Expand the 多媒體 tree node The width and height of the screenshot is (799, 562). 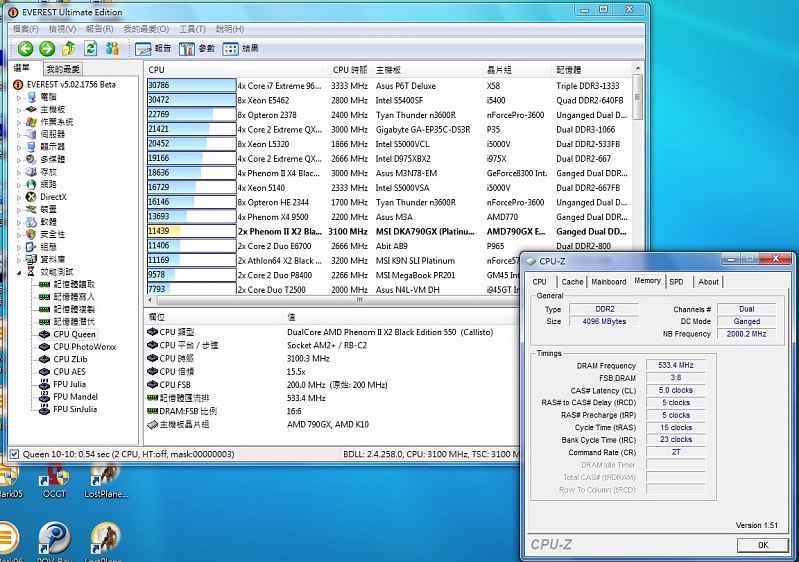19,159
